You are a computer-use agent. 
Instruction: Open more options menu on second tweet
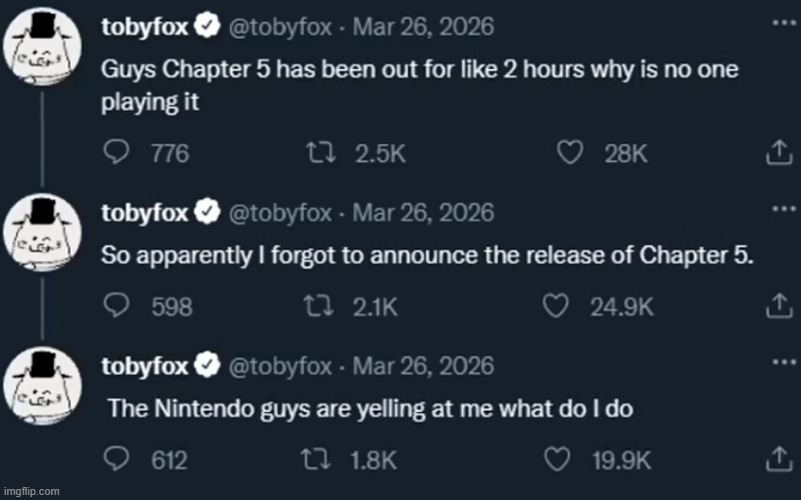[777, 208]
